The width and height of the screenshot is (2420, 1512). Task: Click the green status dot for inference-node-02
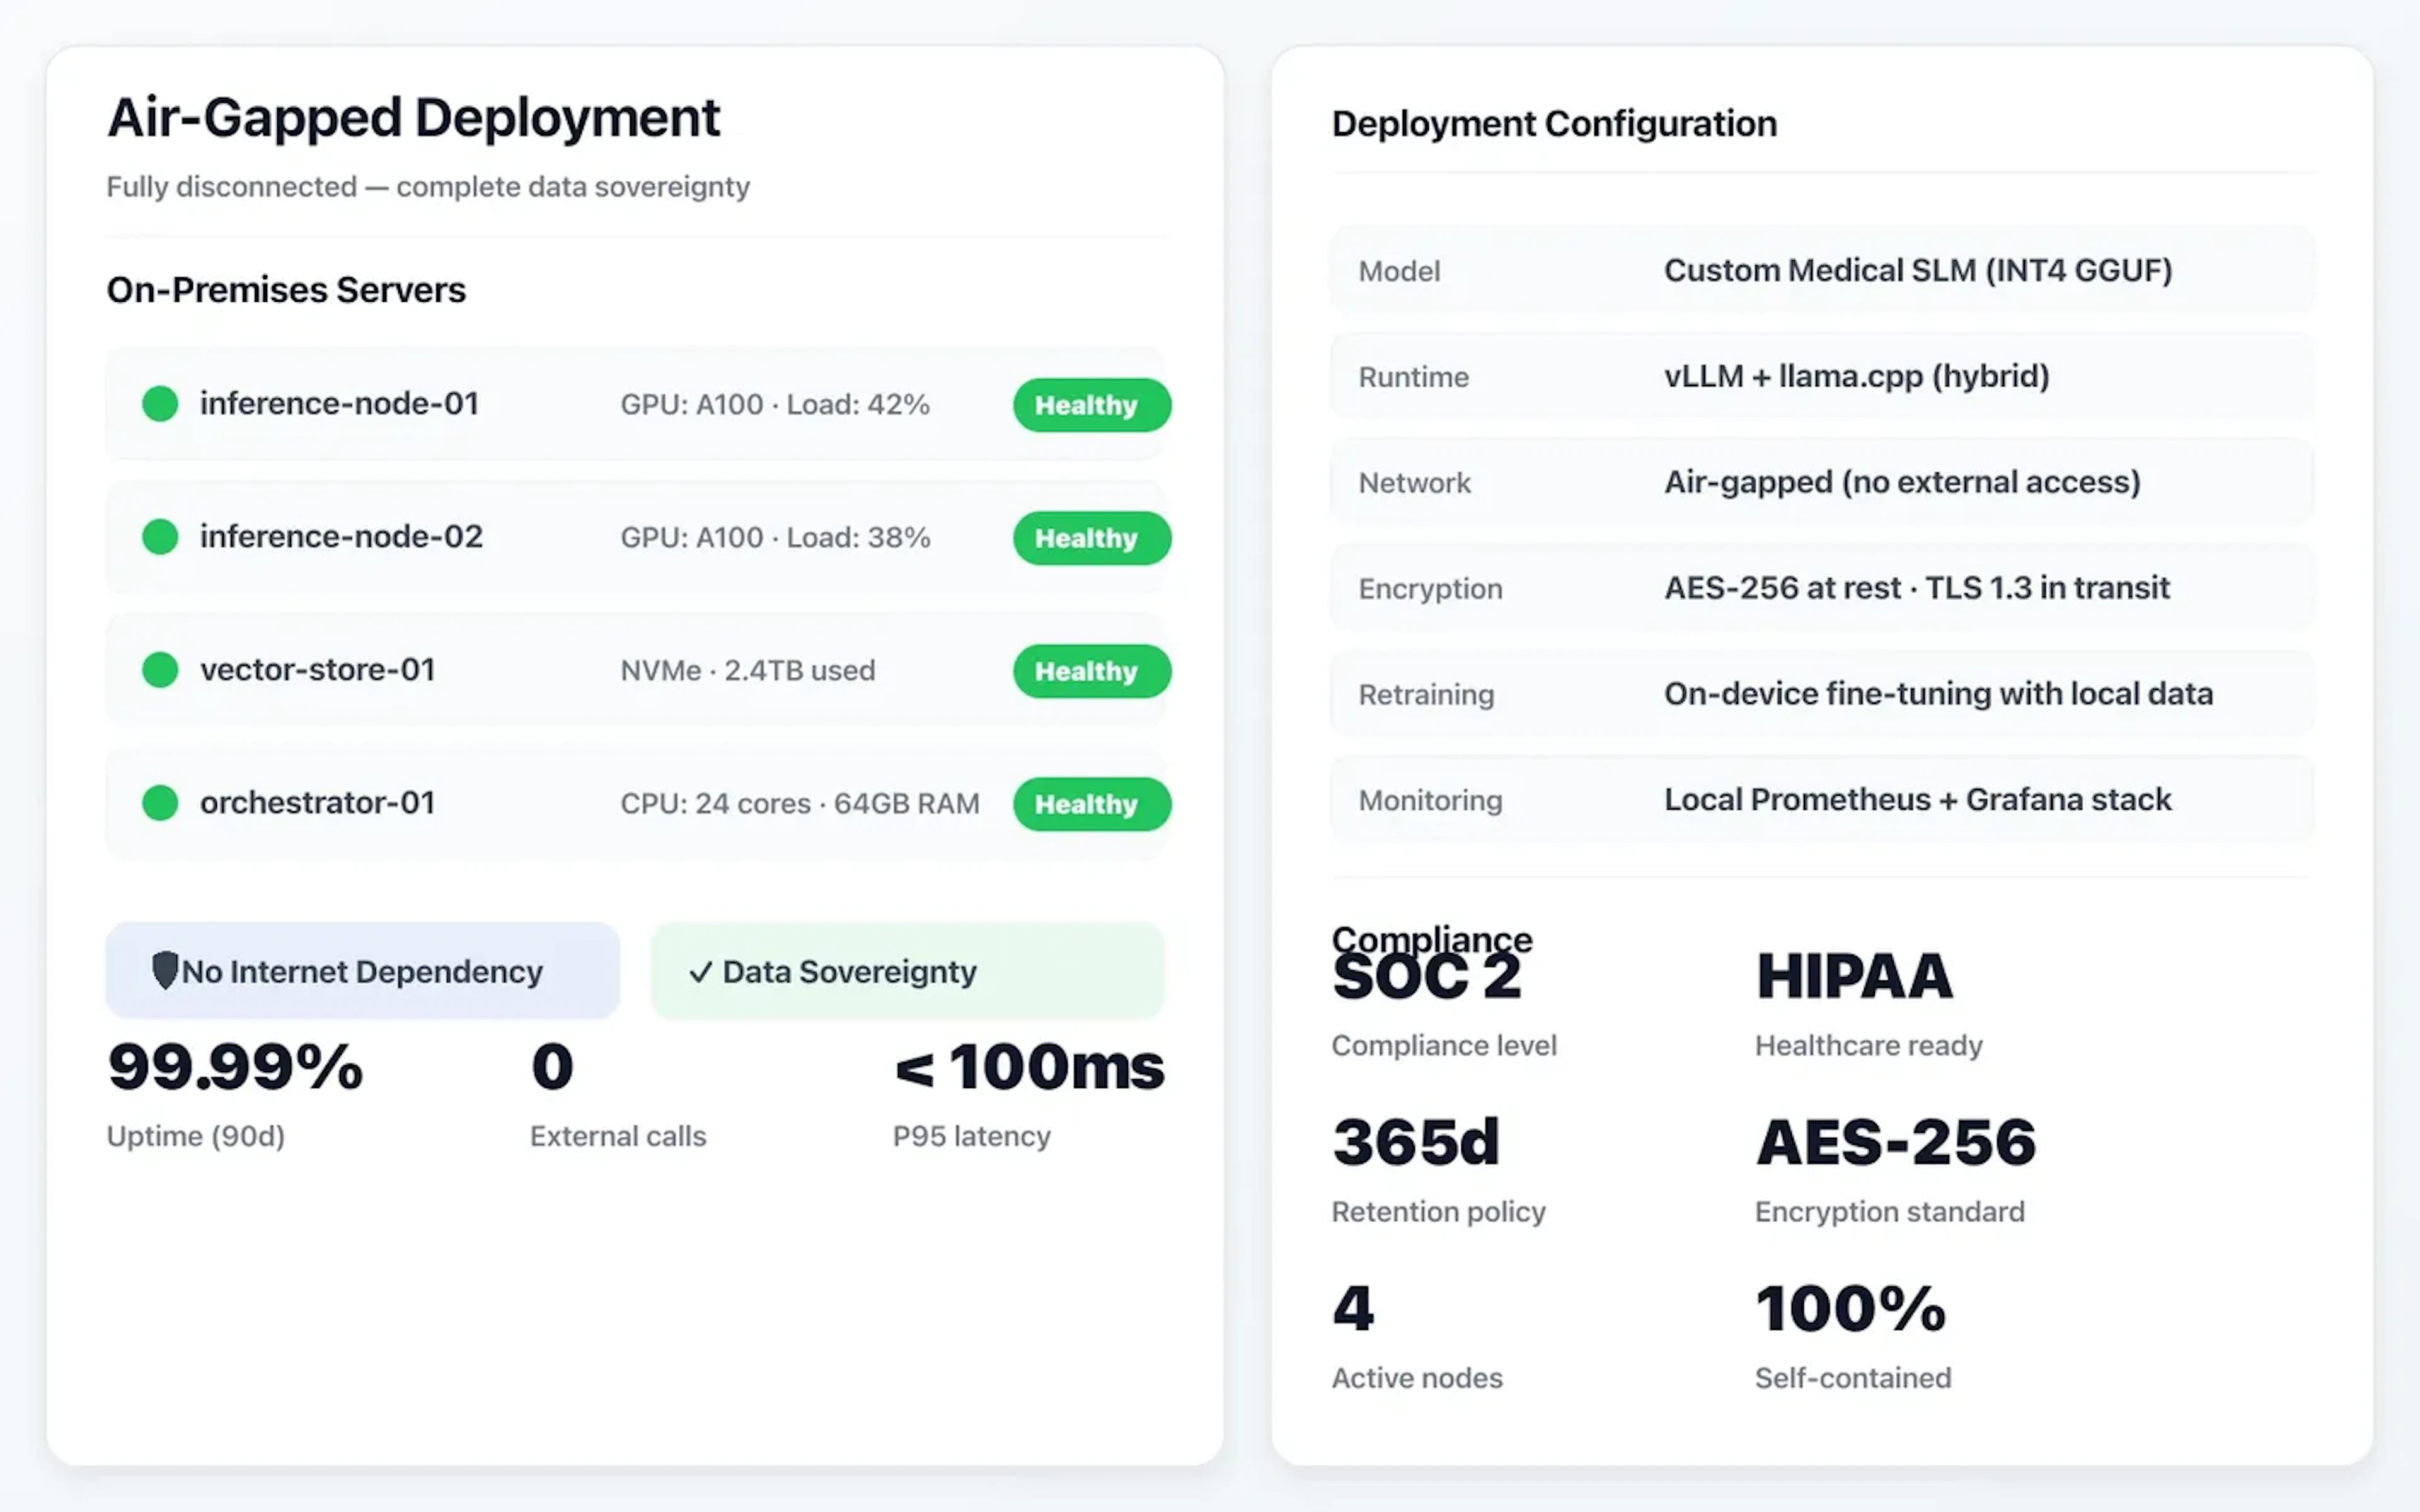coord(160,537)
